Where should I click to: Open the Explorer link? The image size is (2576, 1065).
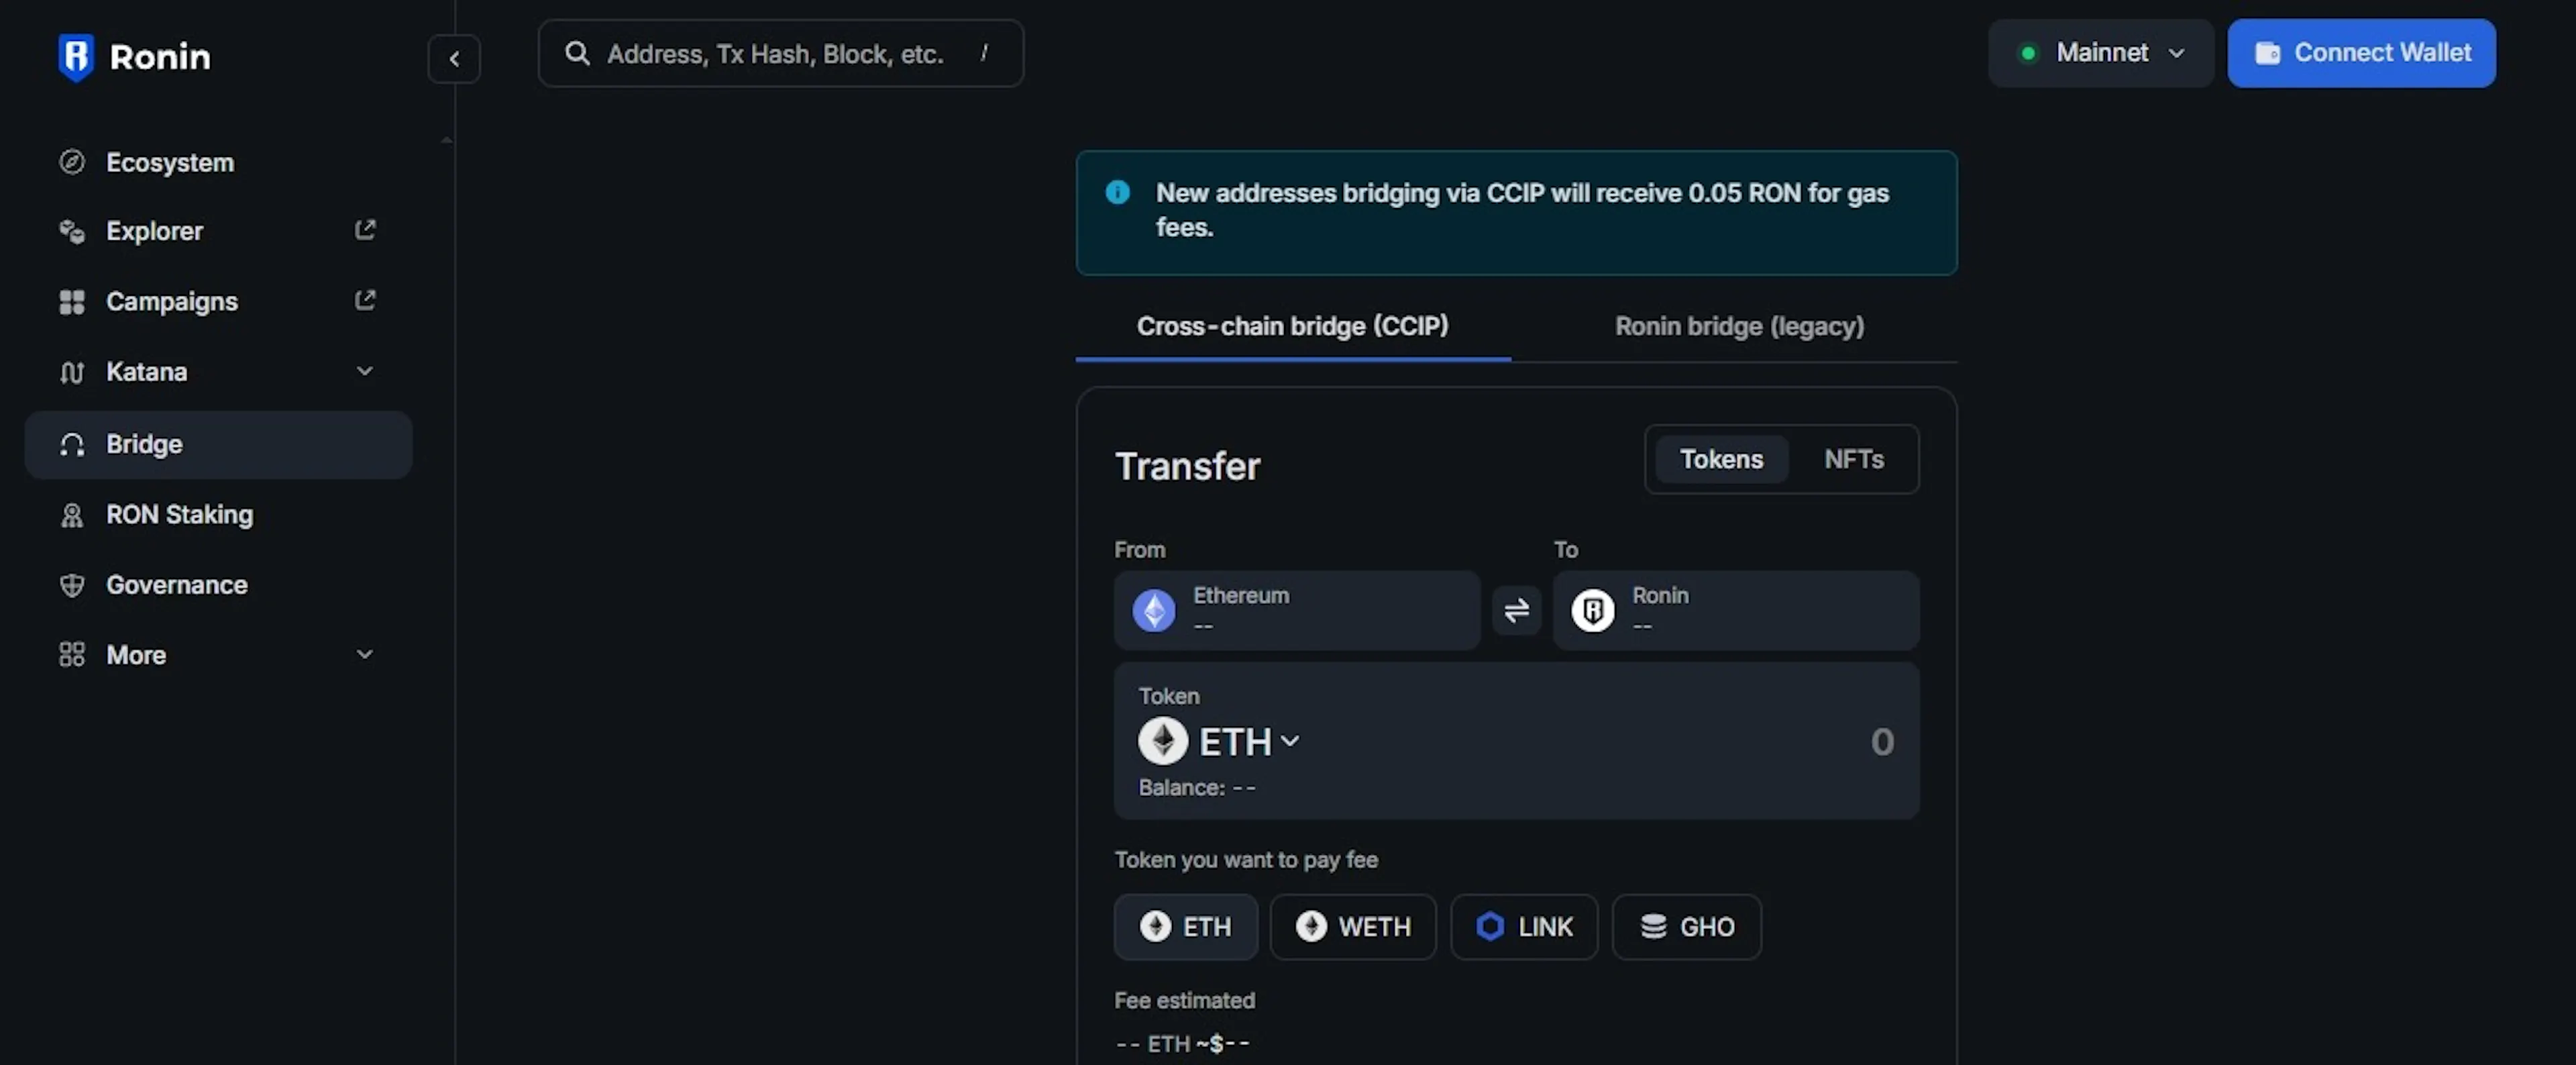(219, 231)
